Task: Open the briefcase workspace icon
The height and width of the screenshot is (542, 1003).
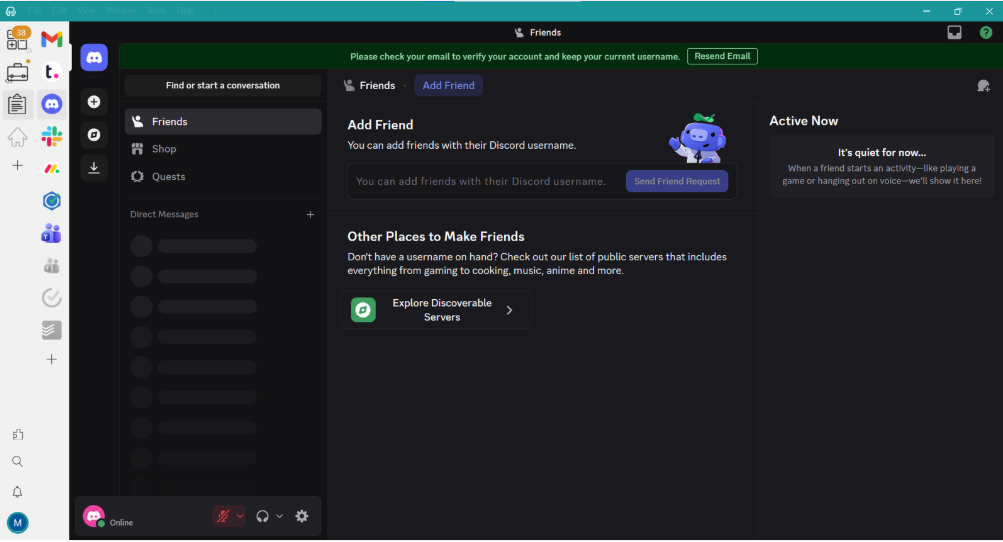Action: click(x=17, y=72)
